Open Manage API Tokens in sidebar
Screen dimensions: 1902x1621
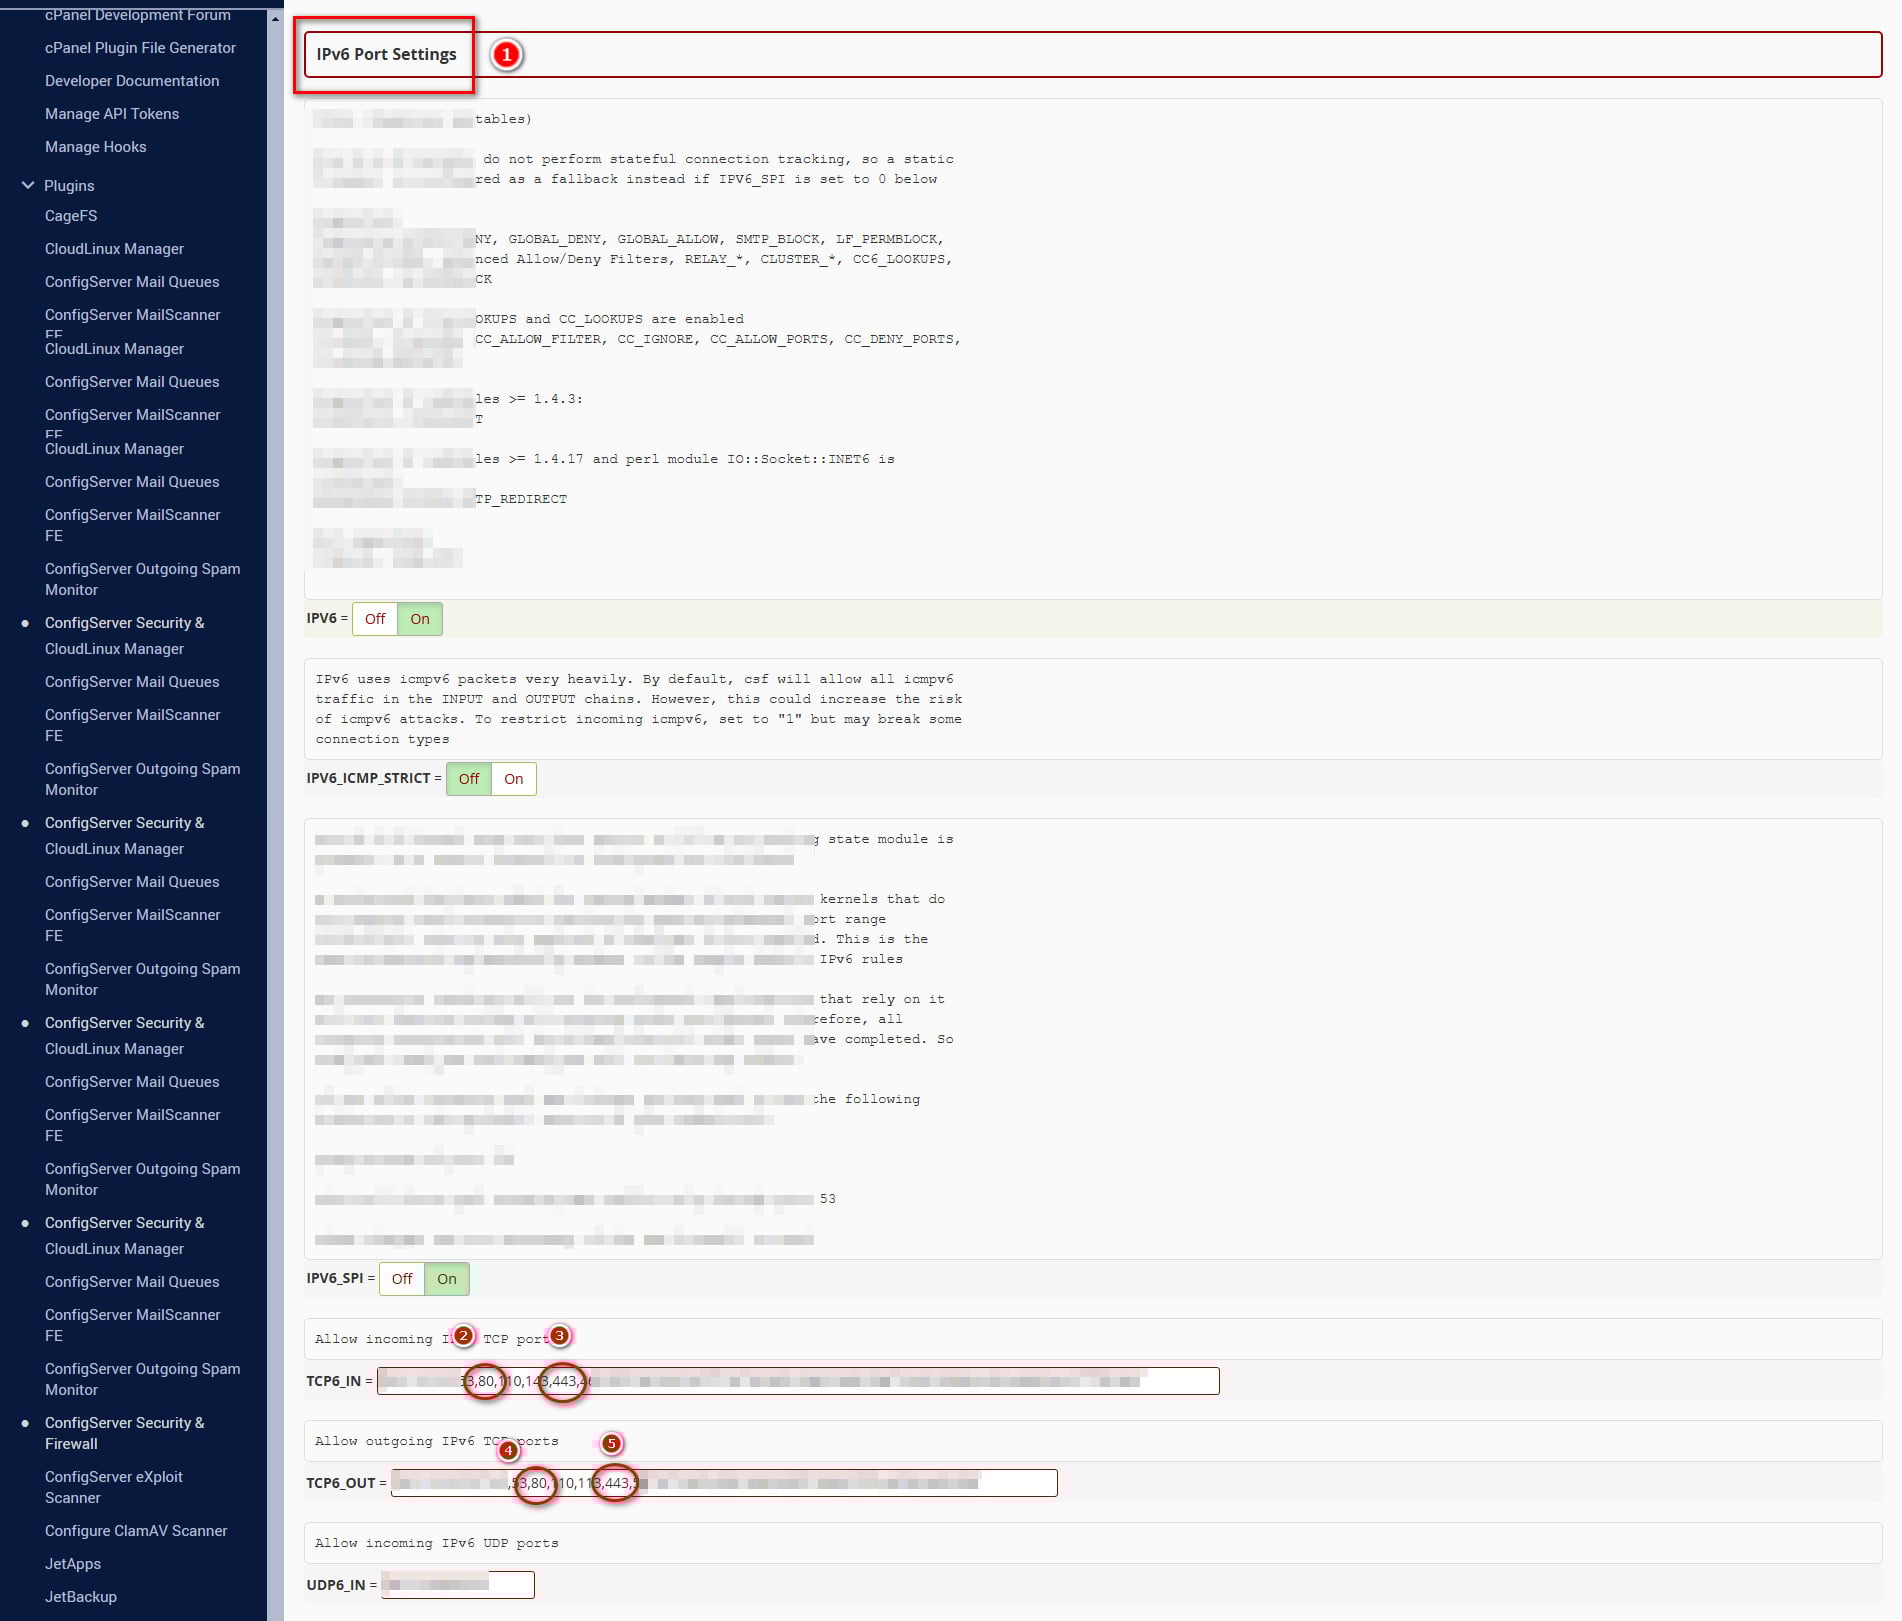pyautogui.click(x=112, y=114)
